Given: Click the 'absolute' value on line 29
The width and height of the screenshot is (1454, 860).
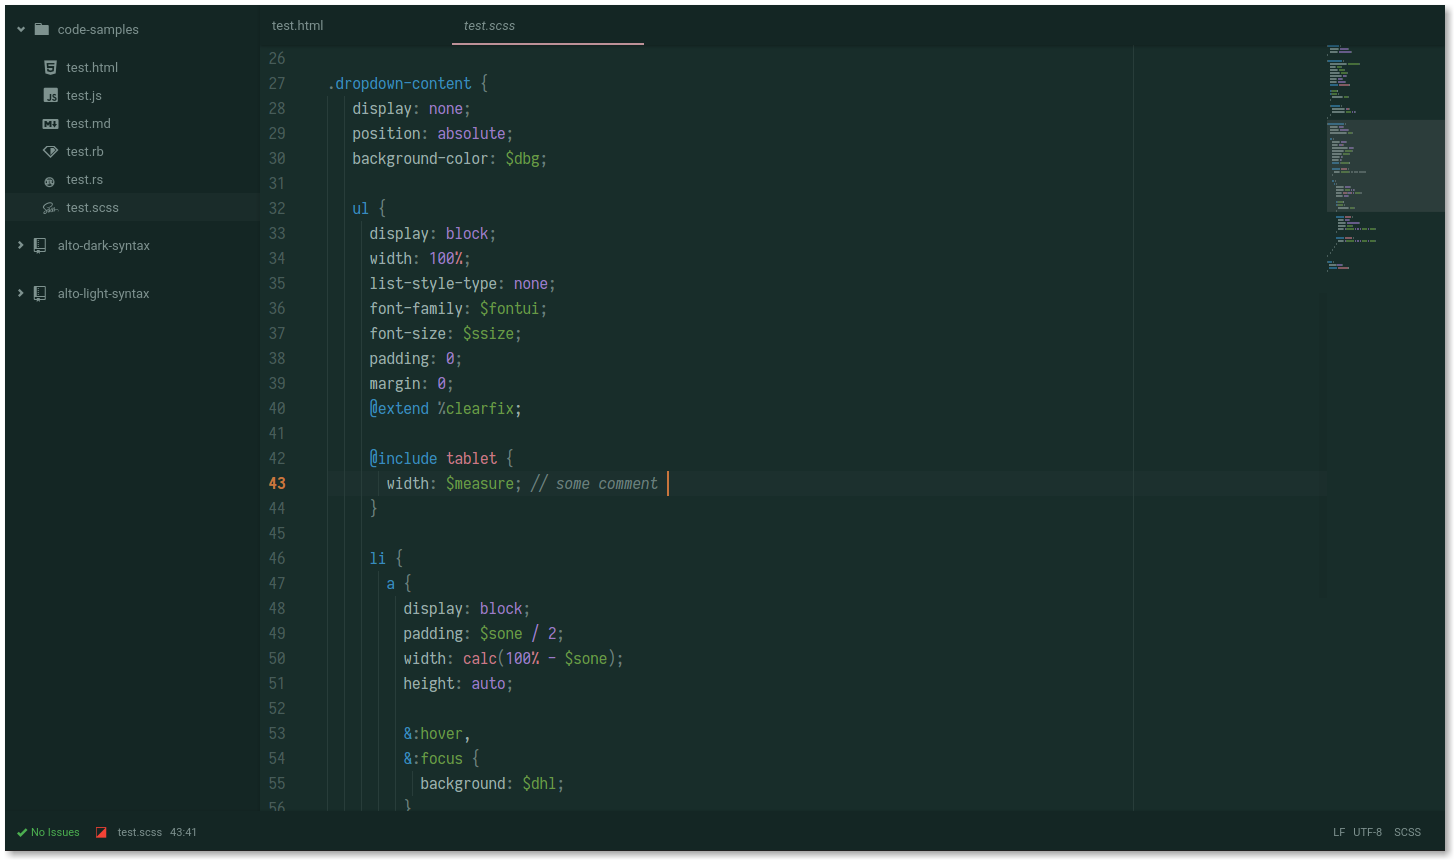Looking at the screenshot, I should click(x=471, y=133).
